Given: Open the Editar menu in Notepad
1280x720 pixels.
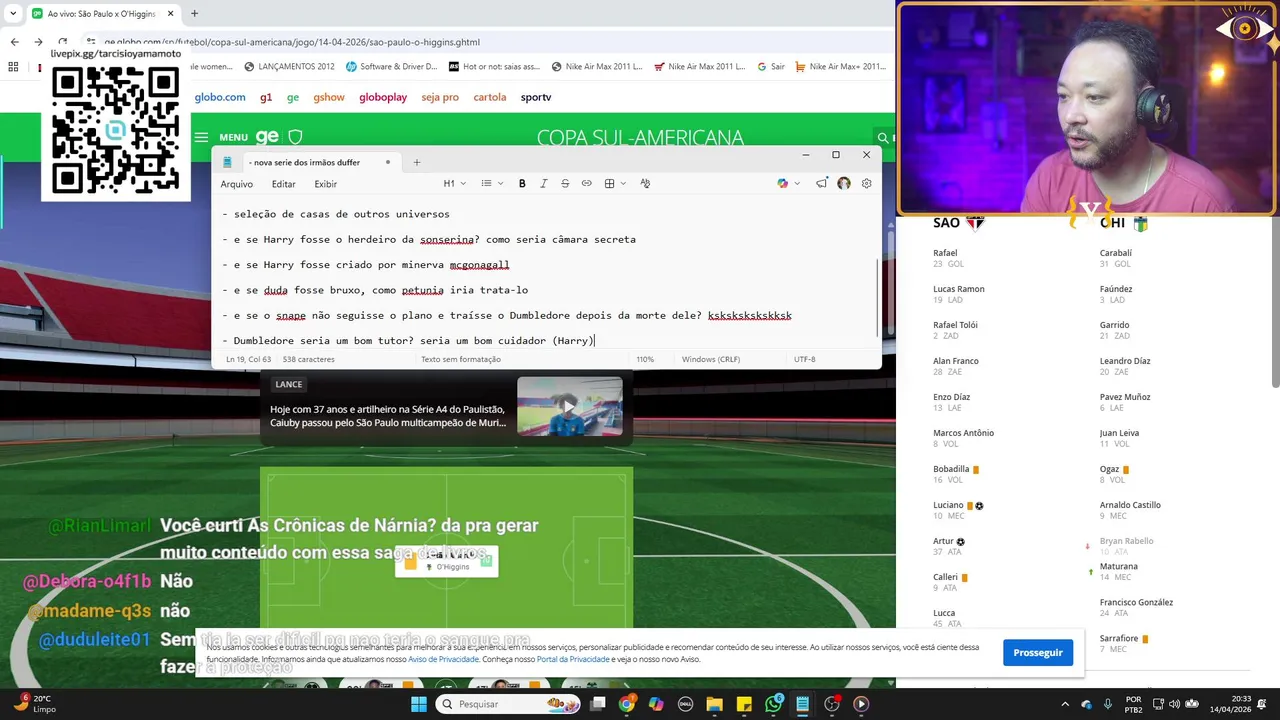Looking at the screenshot, I should click(x=283, y=184).
